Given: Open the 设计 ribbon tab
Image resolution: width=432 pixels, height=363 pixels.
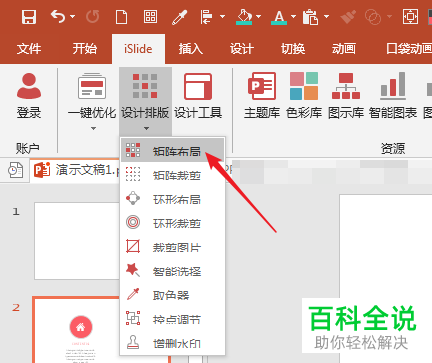Looking at the screenshot, I should (242, 49).
